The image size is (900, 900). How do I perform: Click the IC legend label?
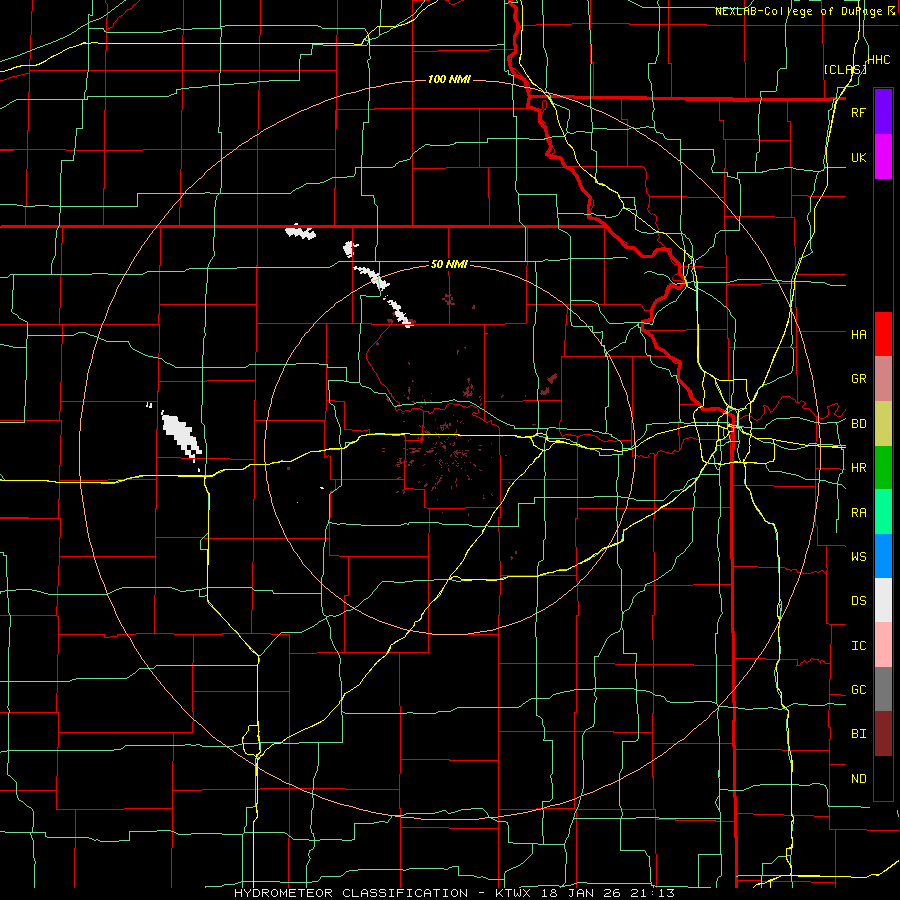[858, 646]
